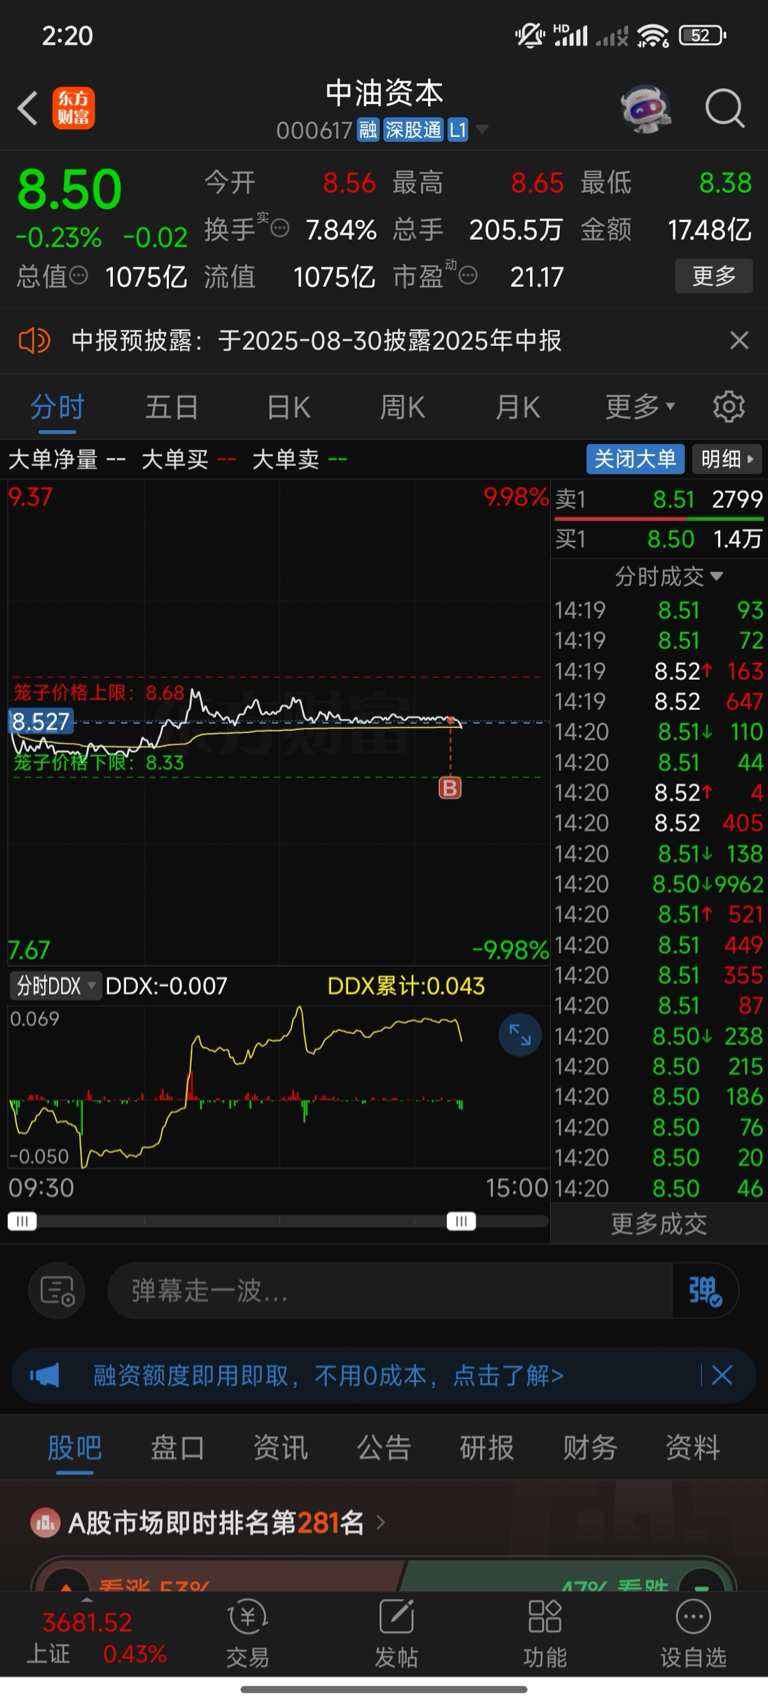The image size is (768, 1708).
Task: Tap the megaphone promo icon
Action: tap(45, 1375)
